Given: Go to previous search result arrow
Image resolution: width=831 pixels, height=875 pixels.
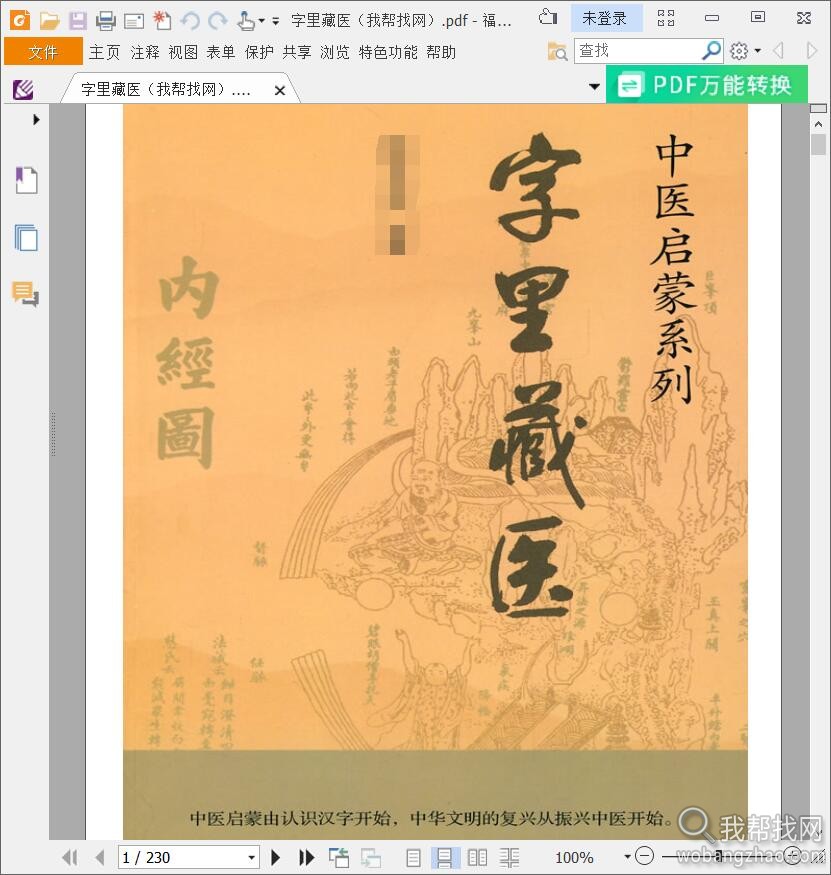Looking at the screenshot, I should pos(779,51).
